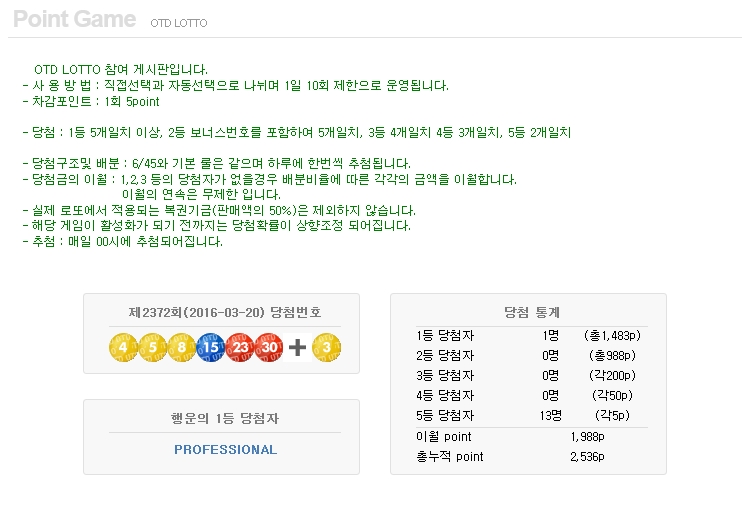Click the 이월 point value 1,988p
The height and width of the screenshot is (516, 742).
click(587, 437)
